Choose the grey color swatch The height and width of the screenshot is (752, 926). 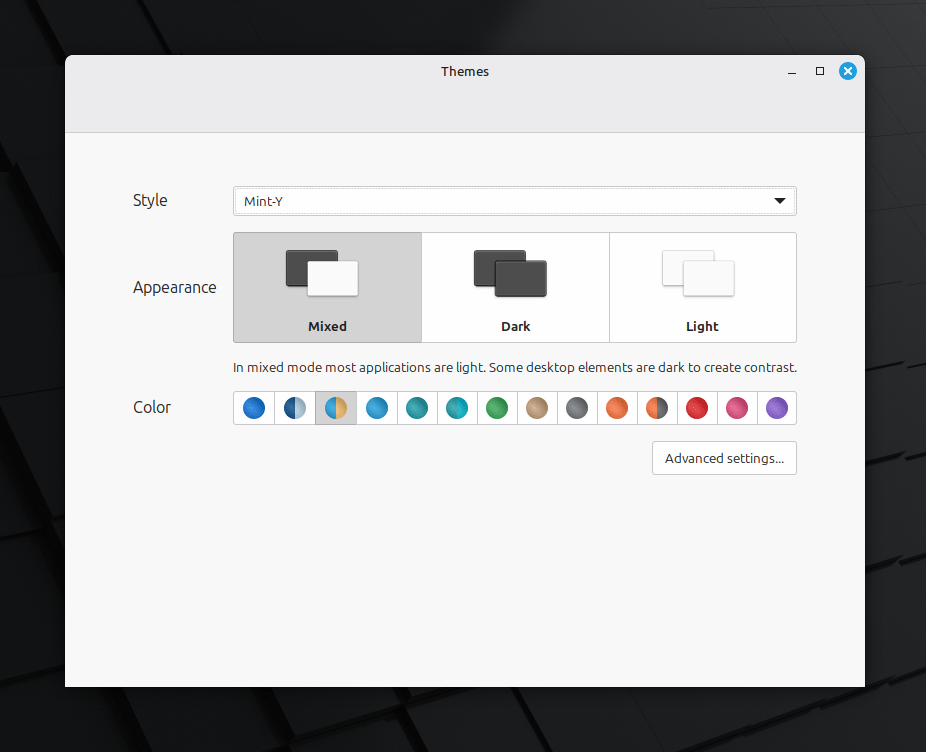(x=577, y=408)
